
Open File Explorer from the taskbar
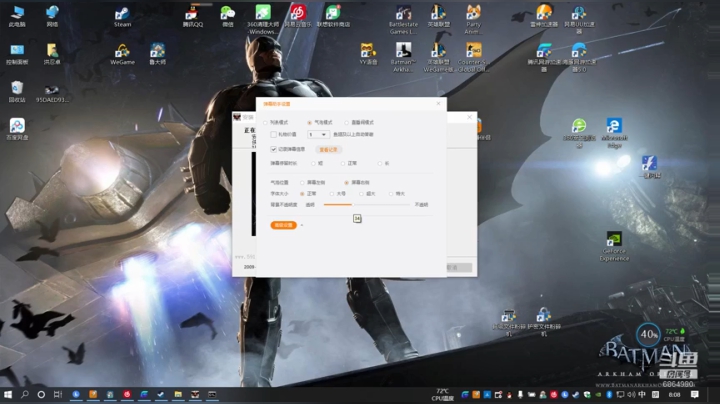click(178, 394)
